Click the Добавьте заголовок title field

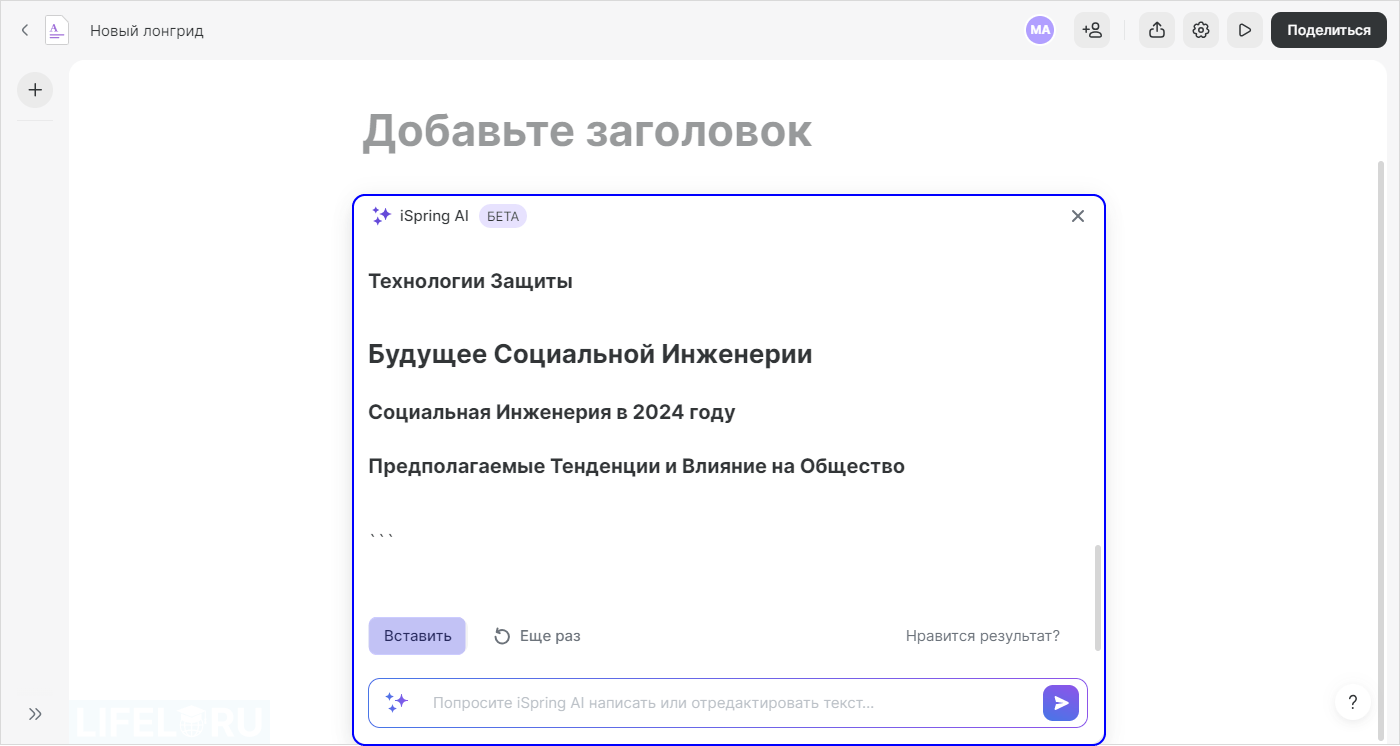click(x=588, y=131)
